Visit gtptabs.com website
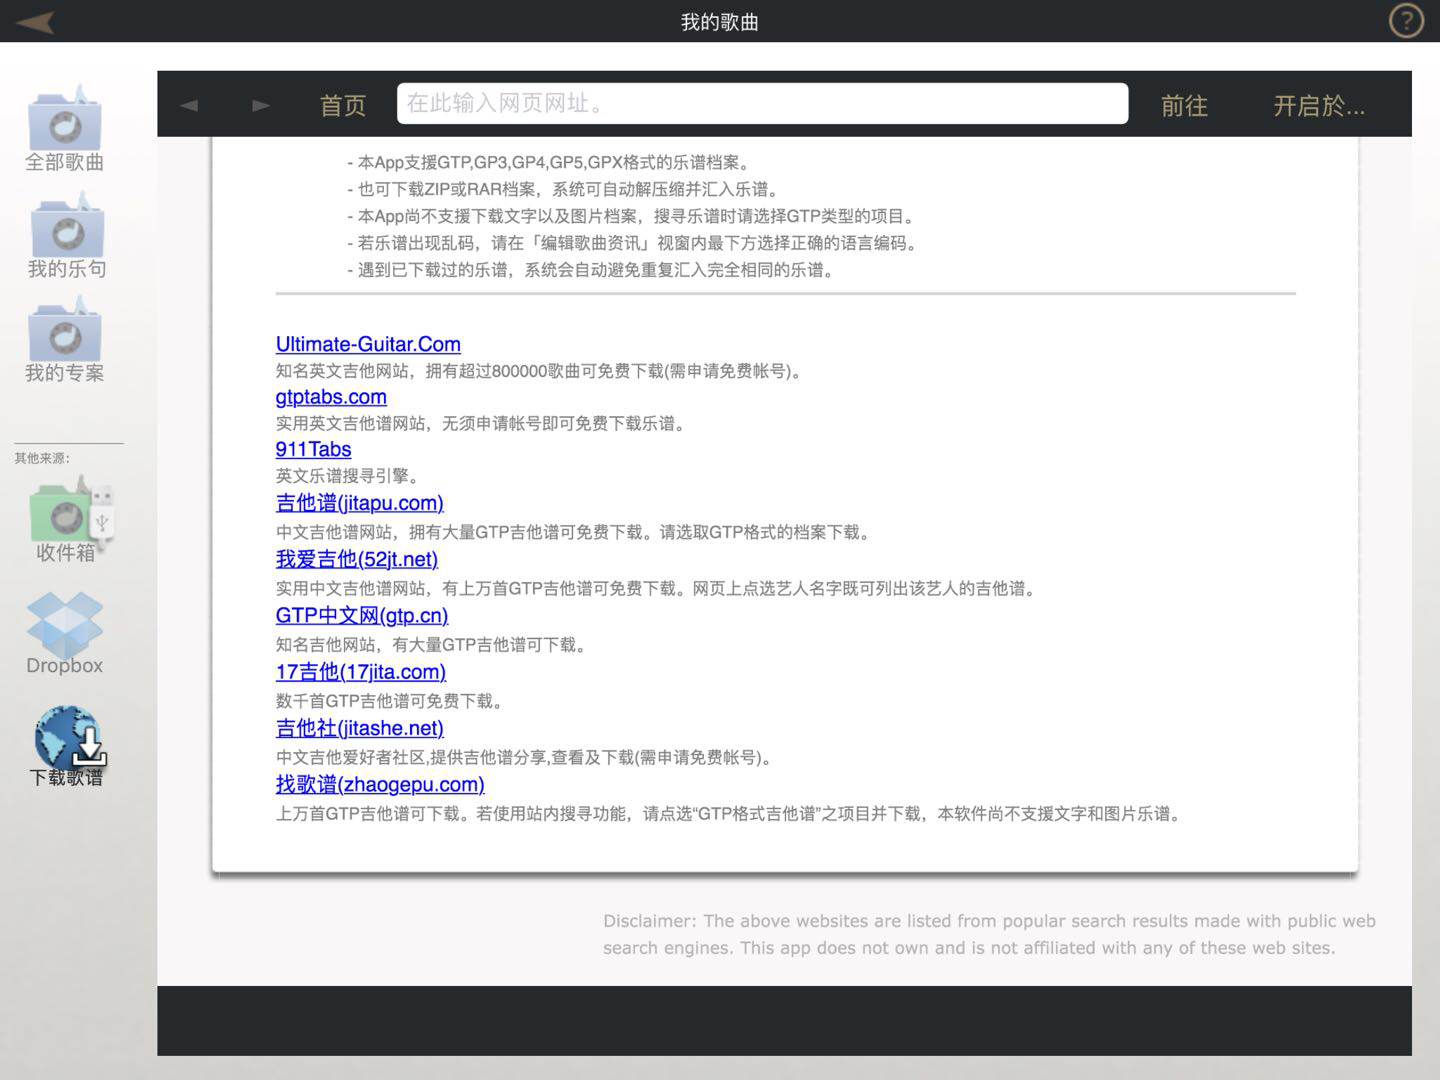 tap(331, 397)
